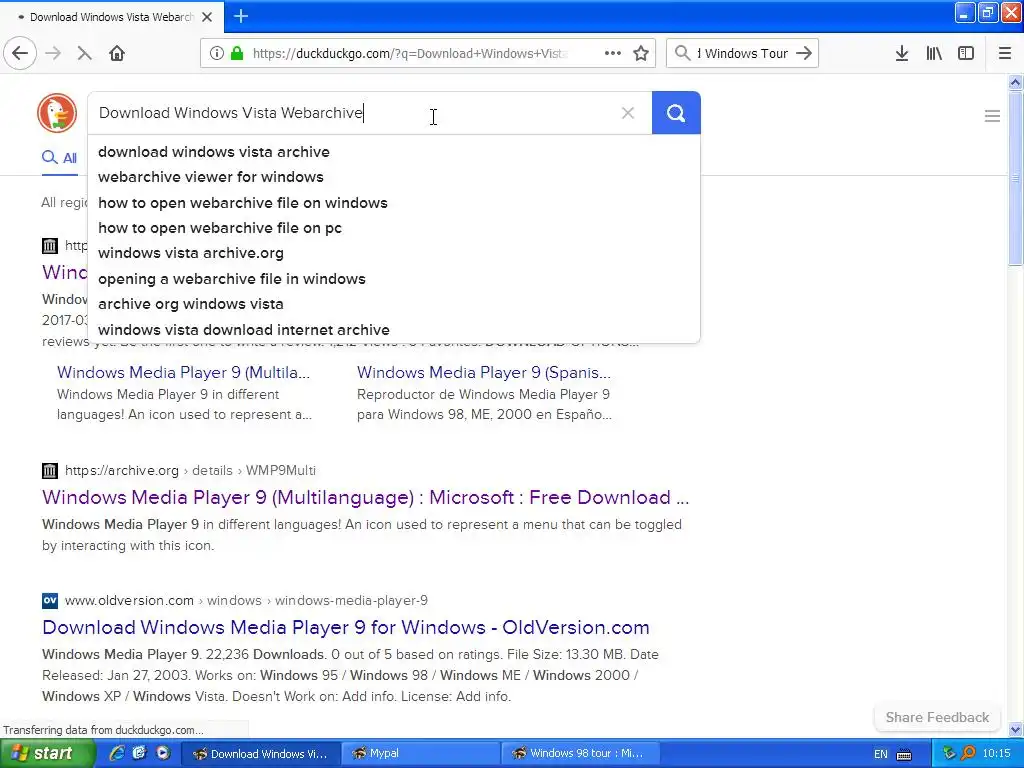Click the www.oldversion.com result URL
This screenshot has height=768, width=1024.
[246, 600]
